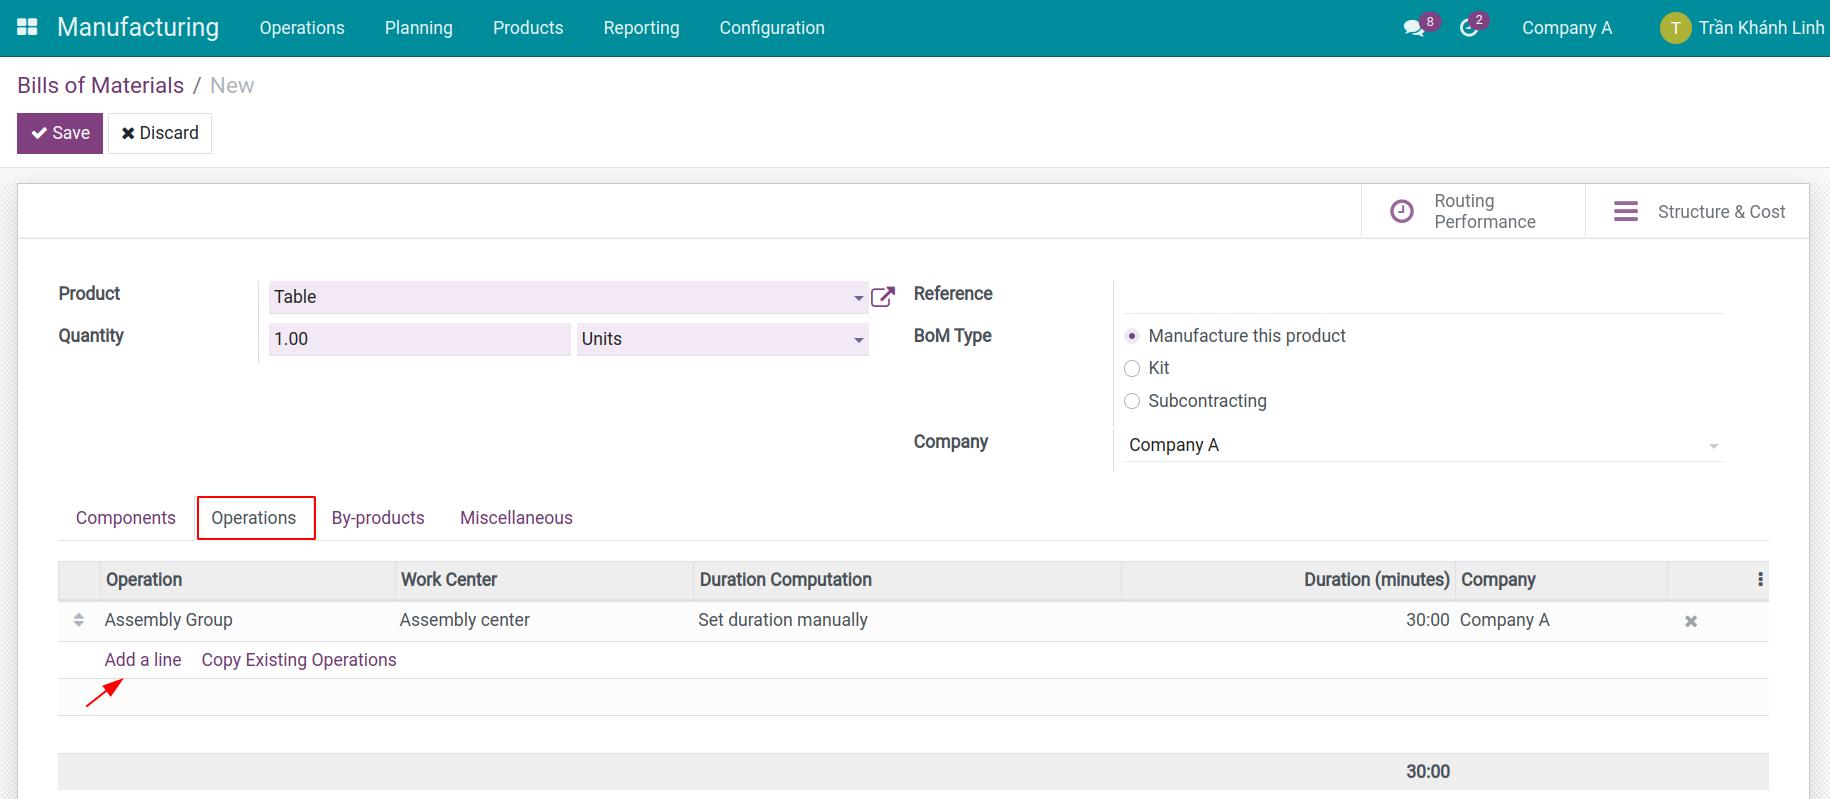Click the Reference input field
Screen dimensions: 1830x799
1424,297
